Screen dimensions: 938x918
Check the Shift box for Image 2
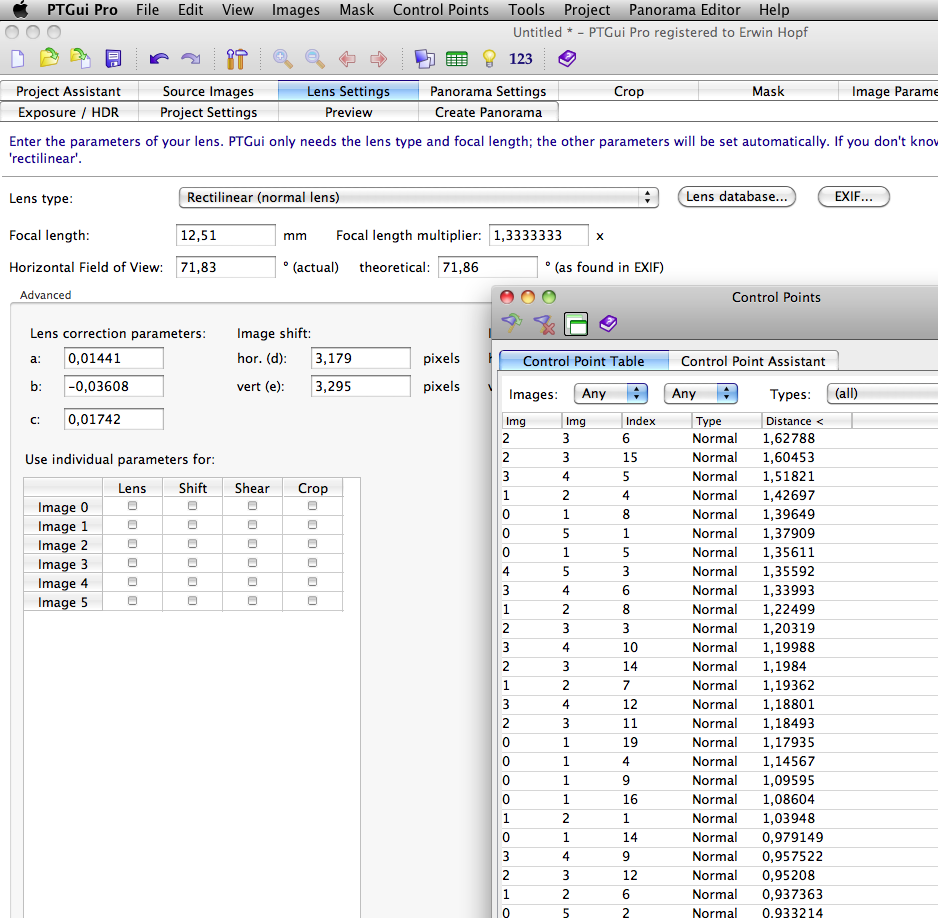[193, 545]
